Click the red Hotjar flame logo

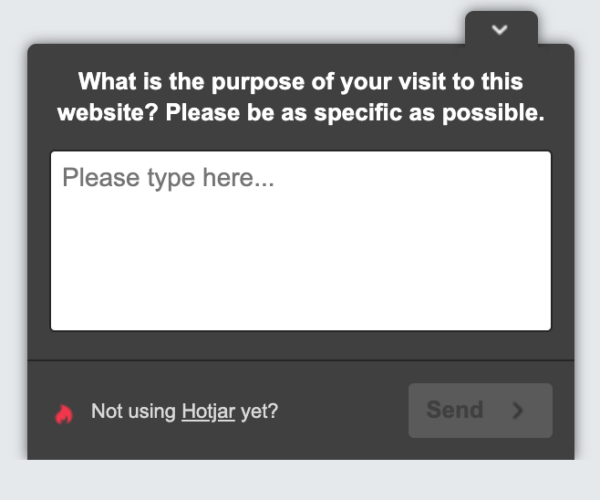tap(64, 412)
